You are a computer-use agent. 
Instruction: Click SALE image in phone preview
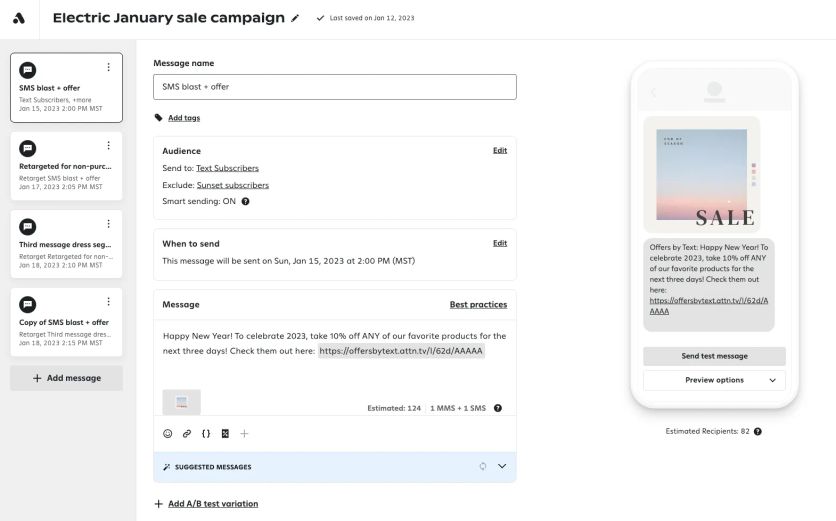pyautogui.click(x=702, y=174)
